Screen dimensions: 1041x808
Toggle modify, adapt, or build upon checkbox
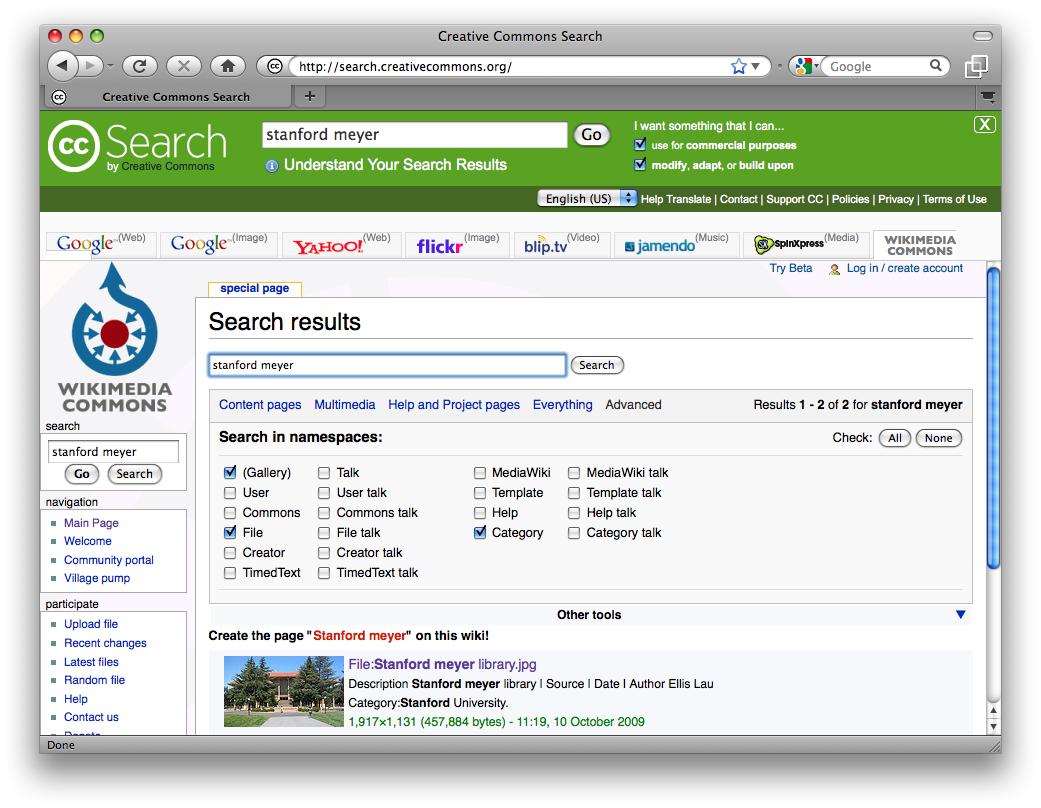coord(640,165)
